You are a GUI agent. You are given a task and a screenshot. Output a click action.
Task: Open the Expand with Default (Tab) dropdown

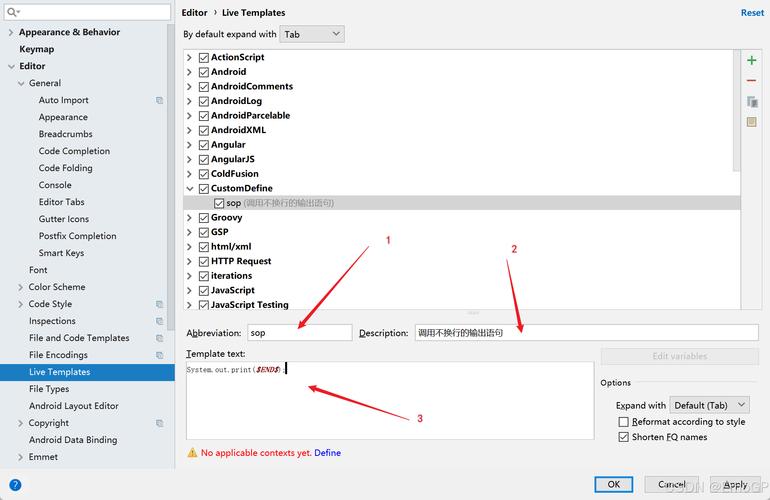tap(709, 405)
